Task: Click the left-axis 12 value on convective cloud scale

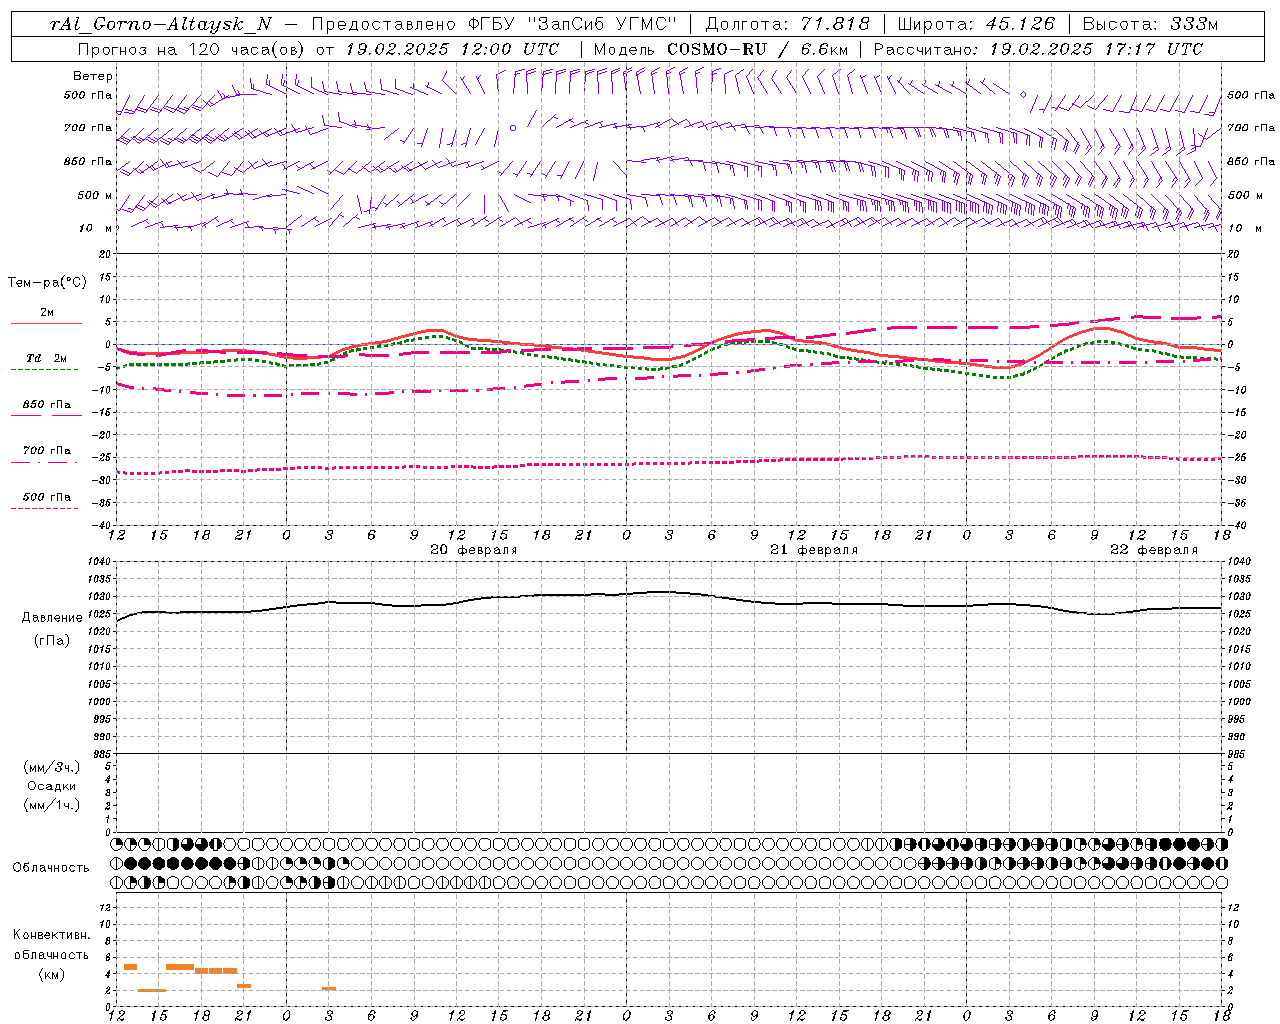Action: coord(105,907)
